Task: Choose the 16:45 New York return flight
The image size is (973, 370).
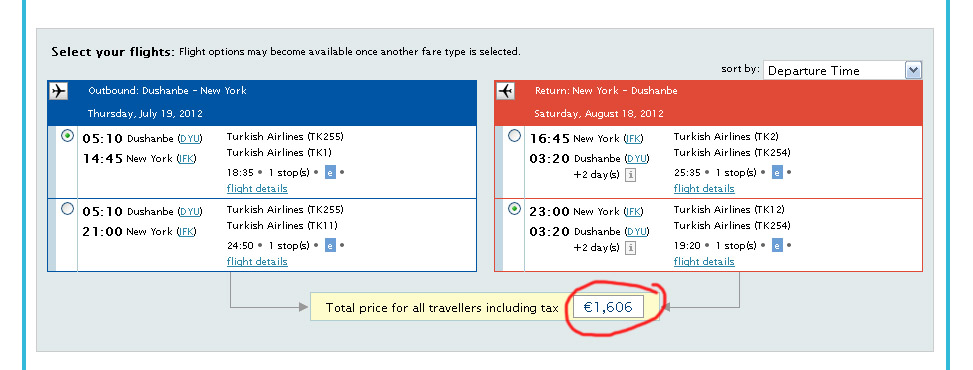Action: [x=514, y=136]
